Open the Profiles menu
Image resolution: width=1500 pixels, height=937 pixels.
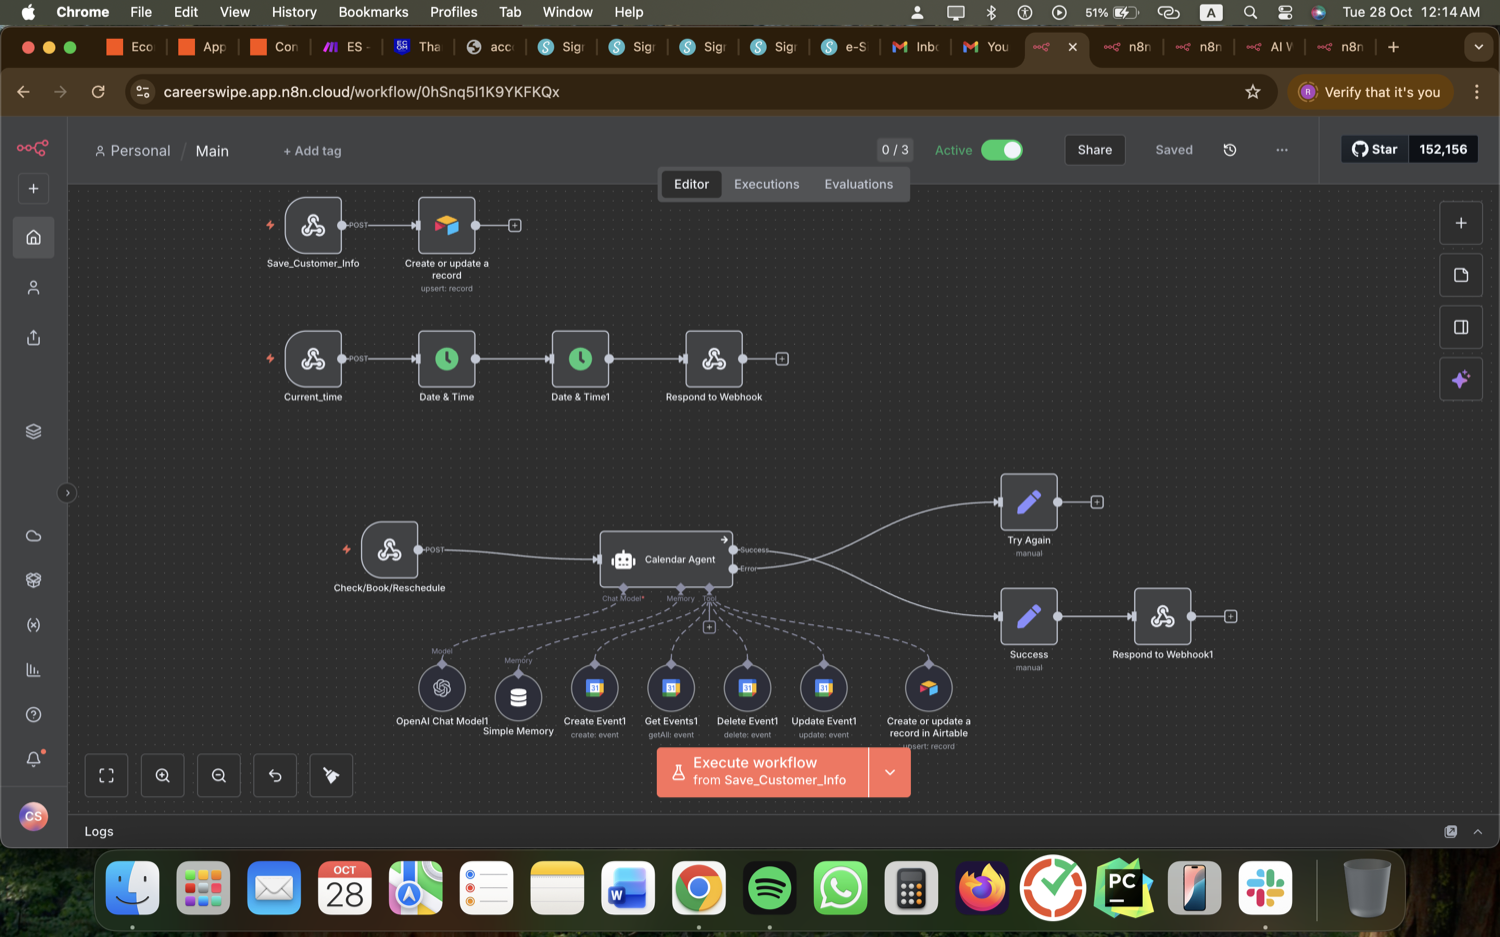point(454,12)
